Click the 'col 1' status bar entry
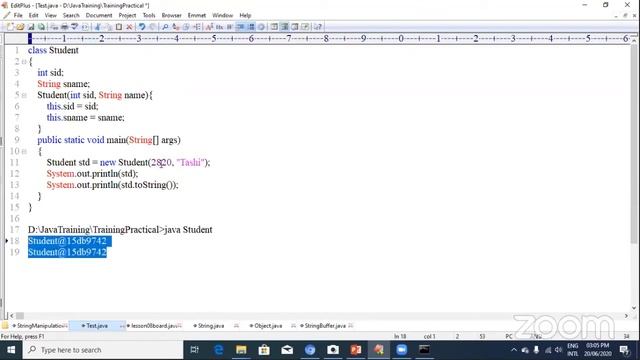The height and width of the screenshot is (360, 640). (x=429, y=336)
